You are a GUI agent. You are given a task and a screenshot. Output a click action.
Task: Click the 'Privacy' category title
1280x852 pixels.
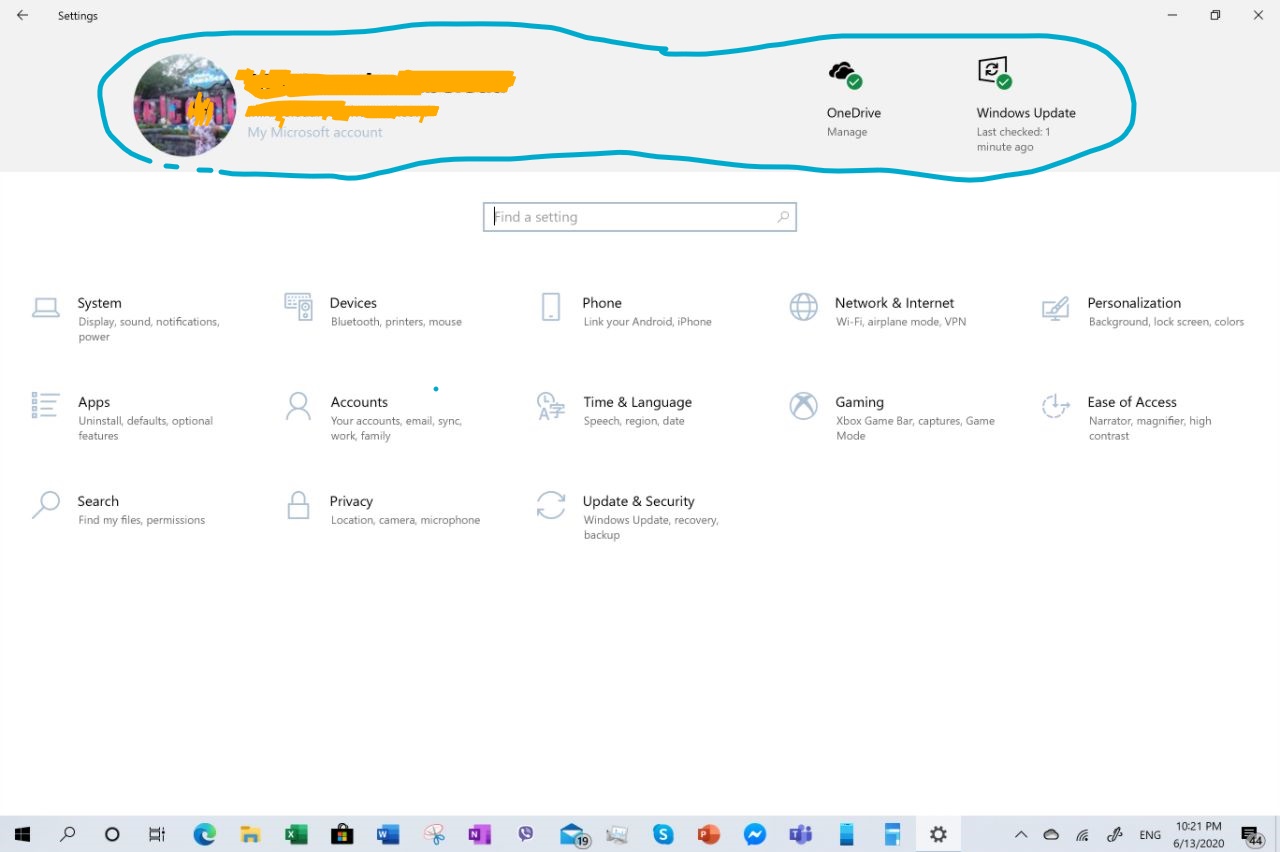pyautogui.click(x=351, y=501)
